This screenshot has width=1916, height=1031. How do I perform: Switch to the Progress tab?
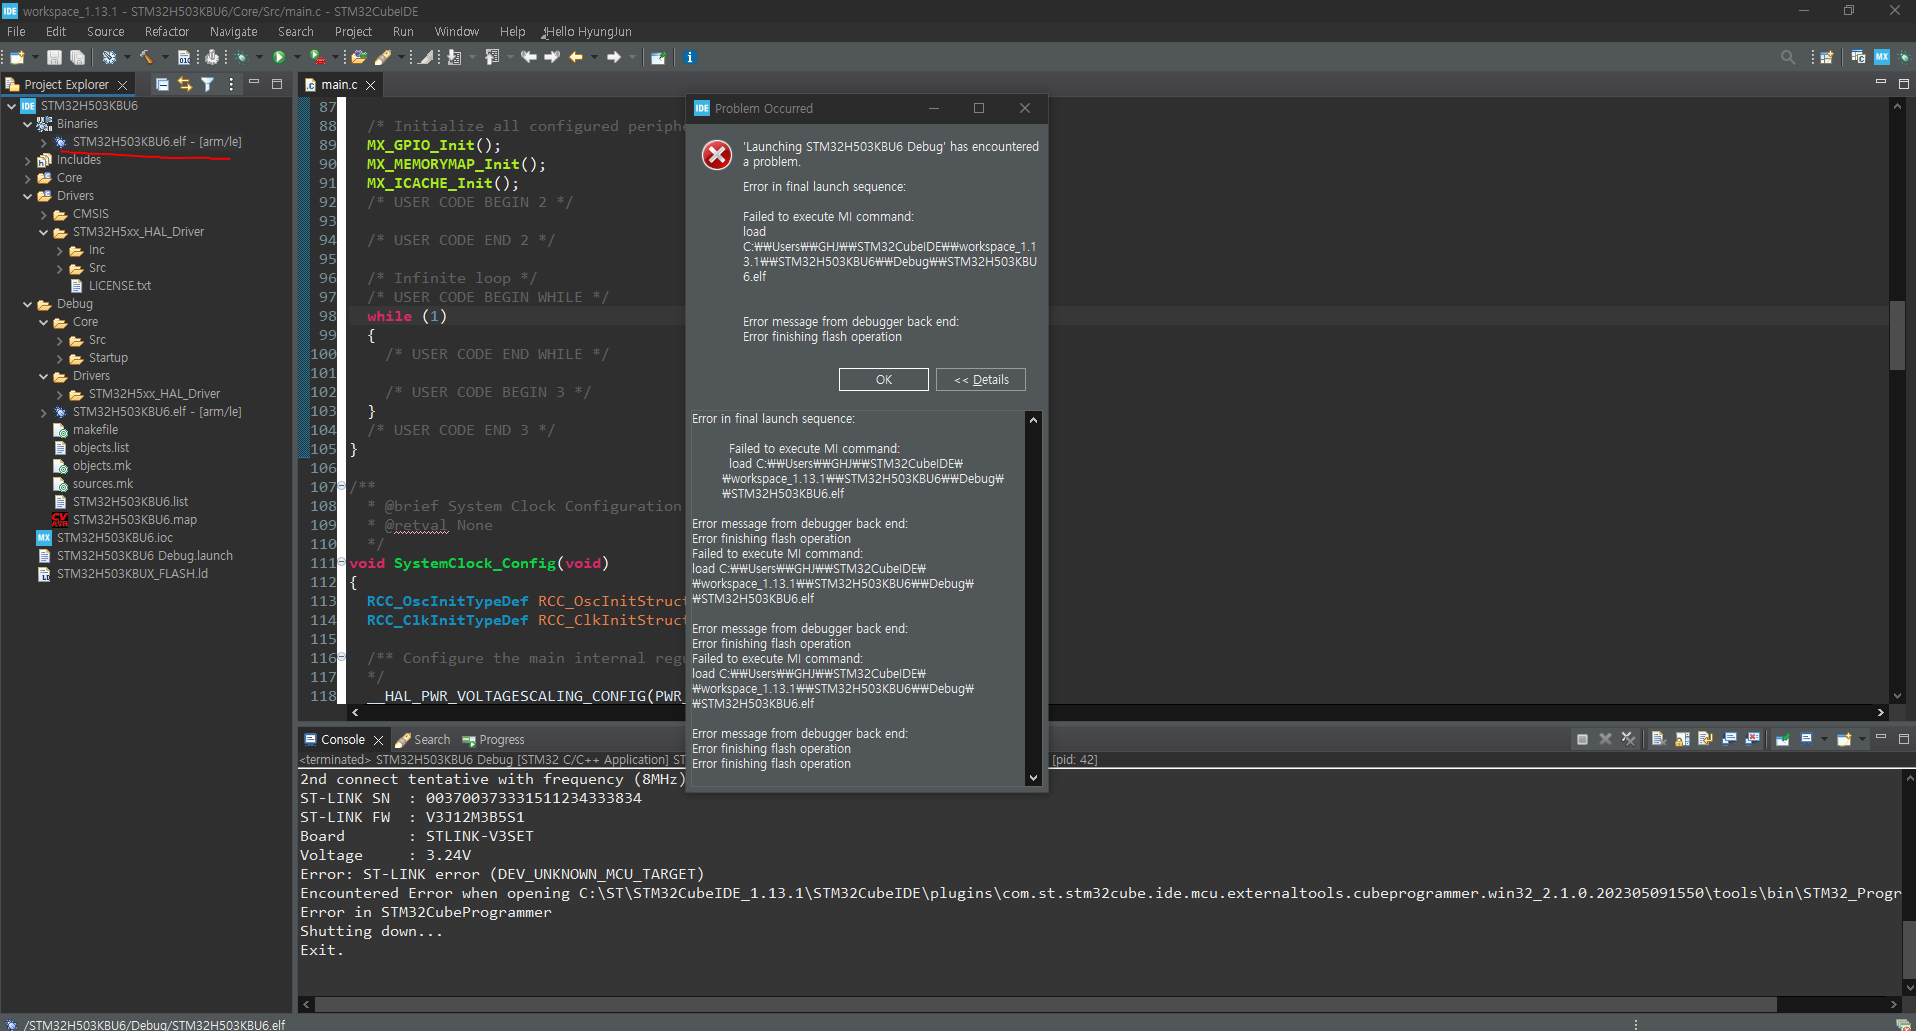tap(501, 740)
